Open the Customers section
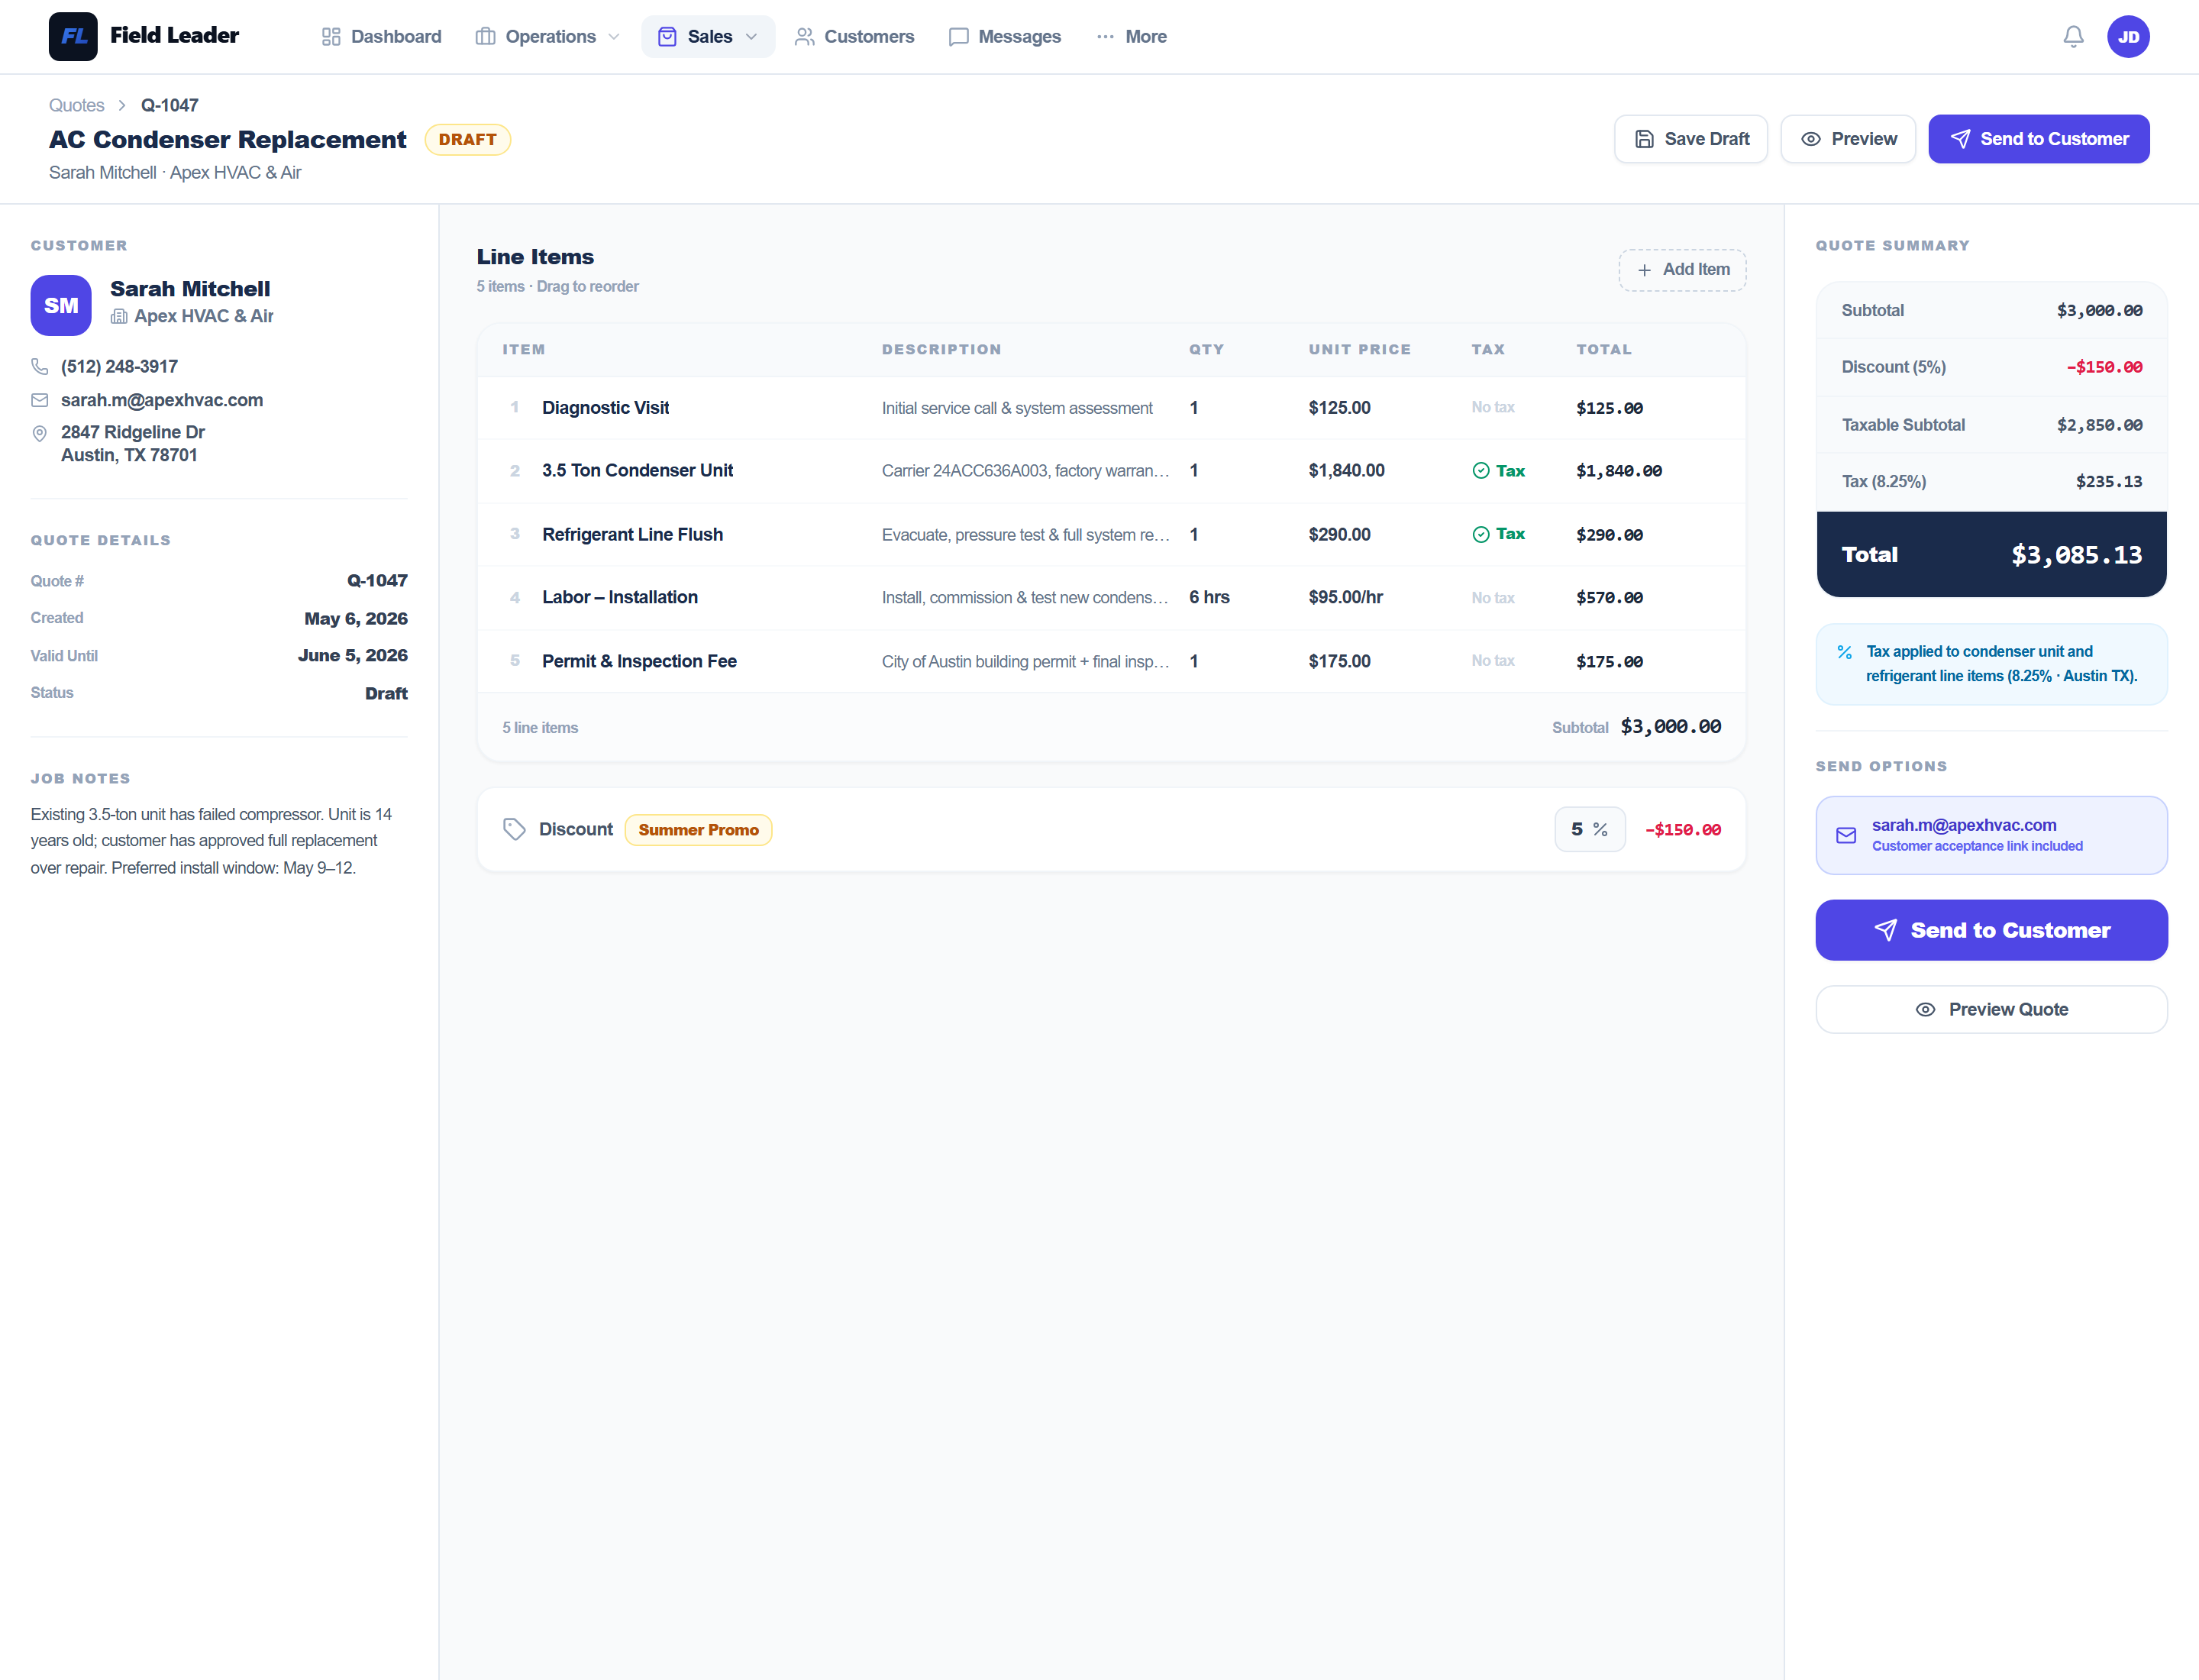Image resolution: width=2199 pixels, height=1680 pixels. [854, 37]
